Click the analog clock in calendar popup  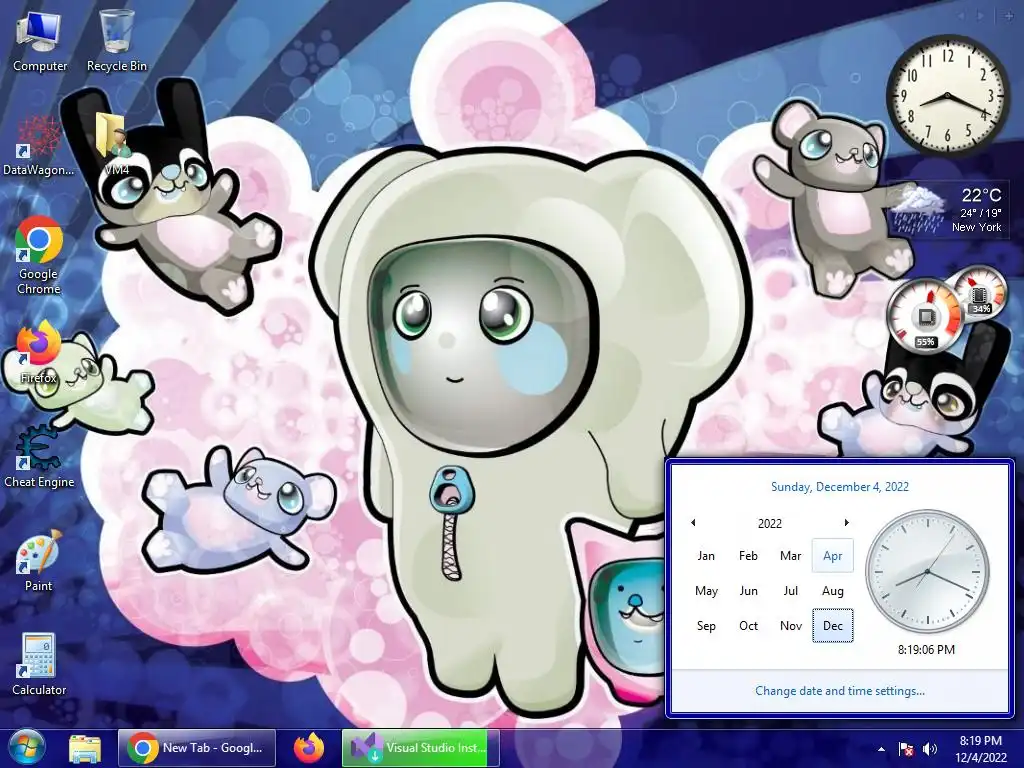tap(927, 571)
